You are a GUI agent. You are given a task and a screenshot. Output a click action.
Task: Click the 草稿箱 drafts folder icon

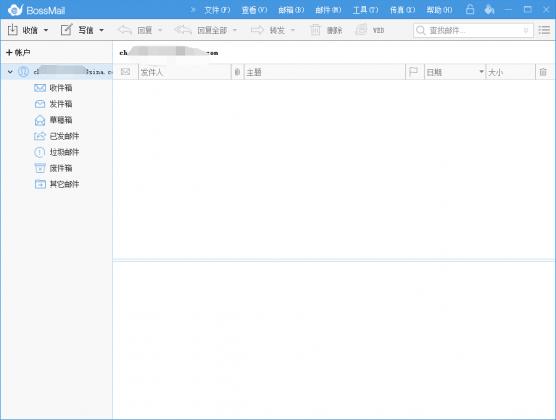(40, 120)
